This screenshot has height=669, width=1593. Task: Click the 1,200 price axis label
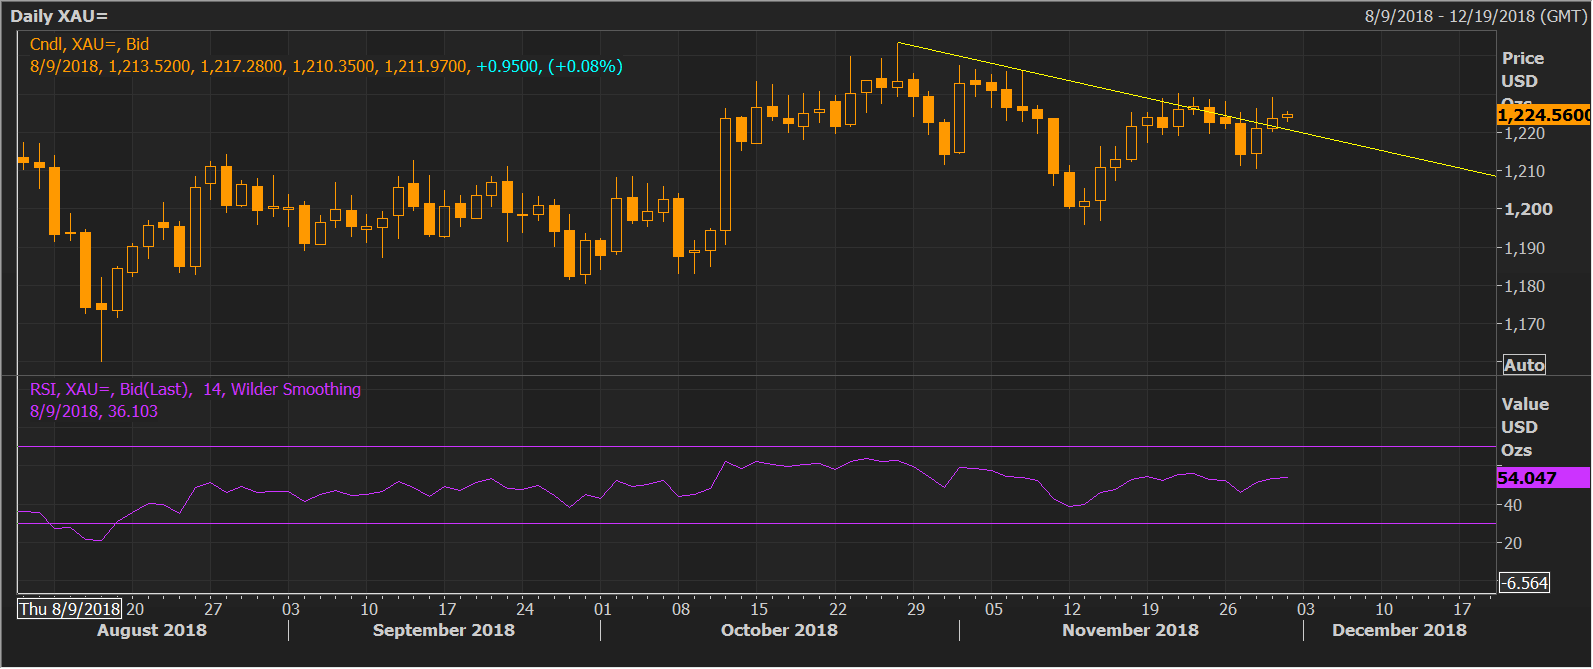(1529, 209)
